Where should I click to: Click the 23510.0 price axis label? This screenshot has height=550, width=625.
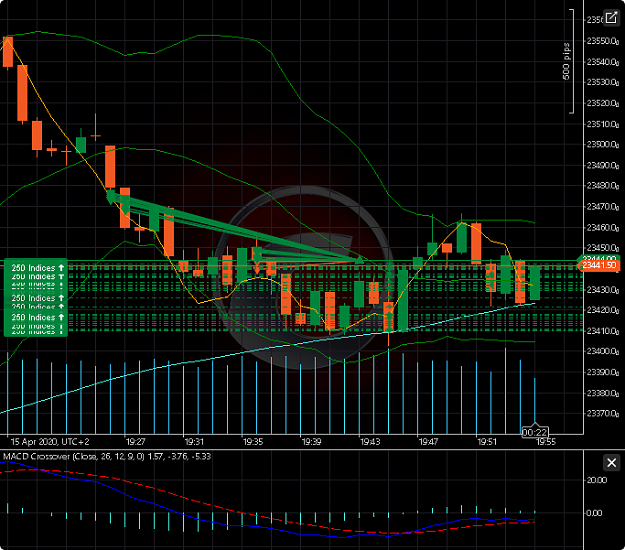pos(603,124)
